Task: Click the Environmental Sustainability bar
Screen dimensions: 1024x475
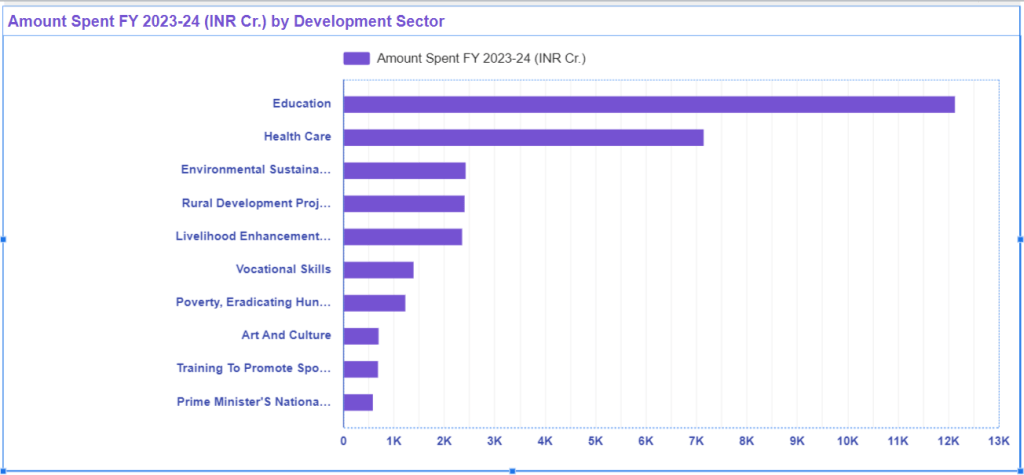Action: (x=404, y=170)
